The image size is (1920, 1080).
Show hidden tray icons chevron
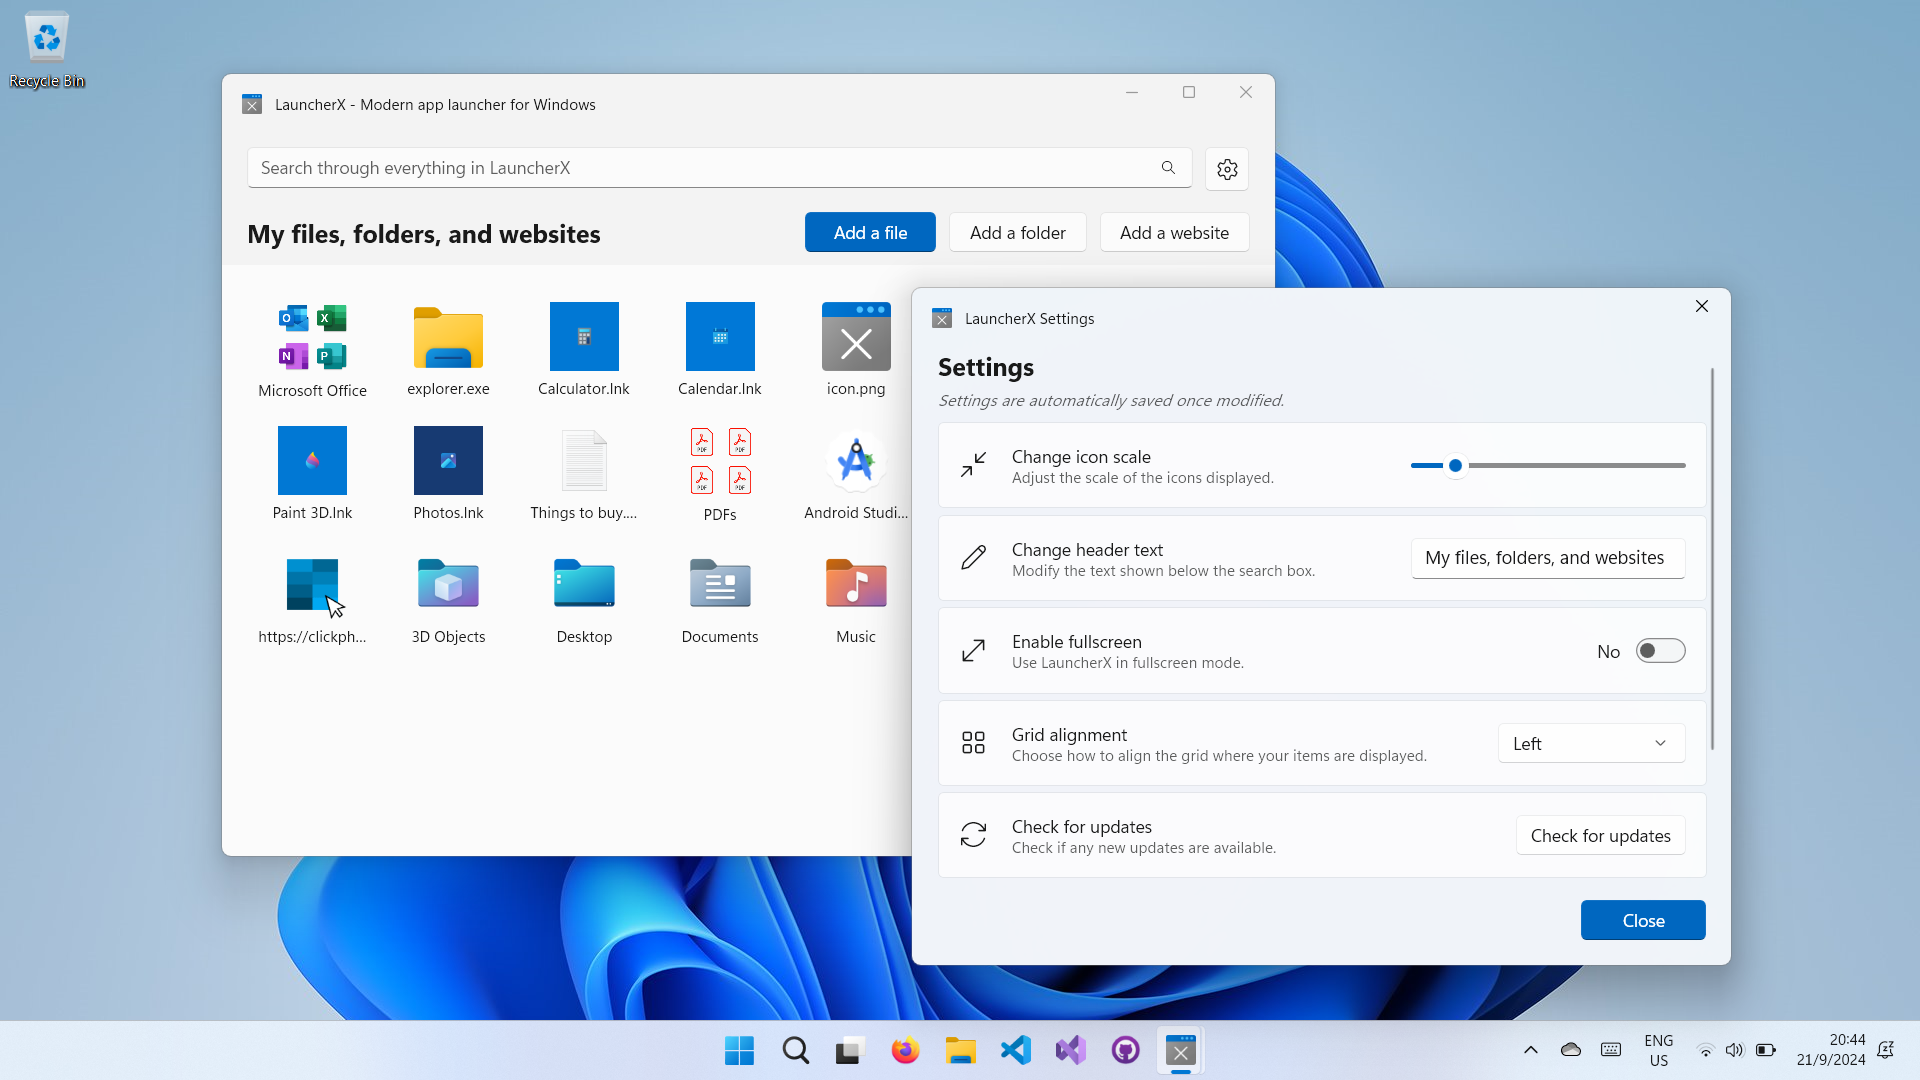tap(1530, 1050)
